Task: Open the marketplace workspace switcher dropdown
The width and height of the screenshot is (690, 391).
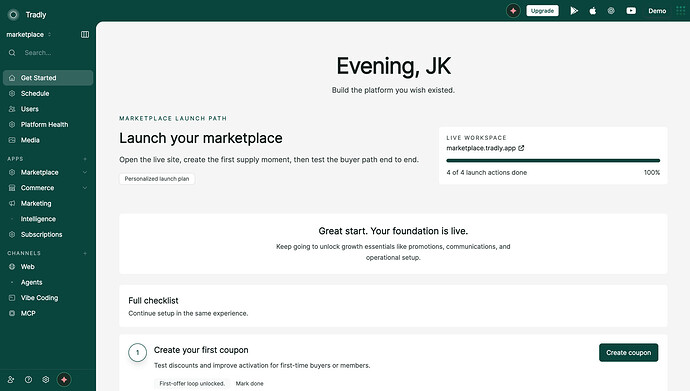Action: [29, 34]
